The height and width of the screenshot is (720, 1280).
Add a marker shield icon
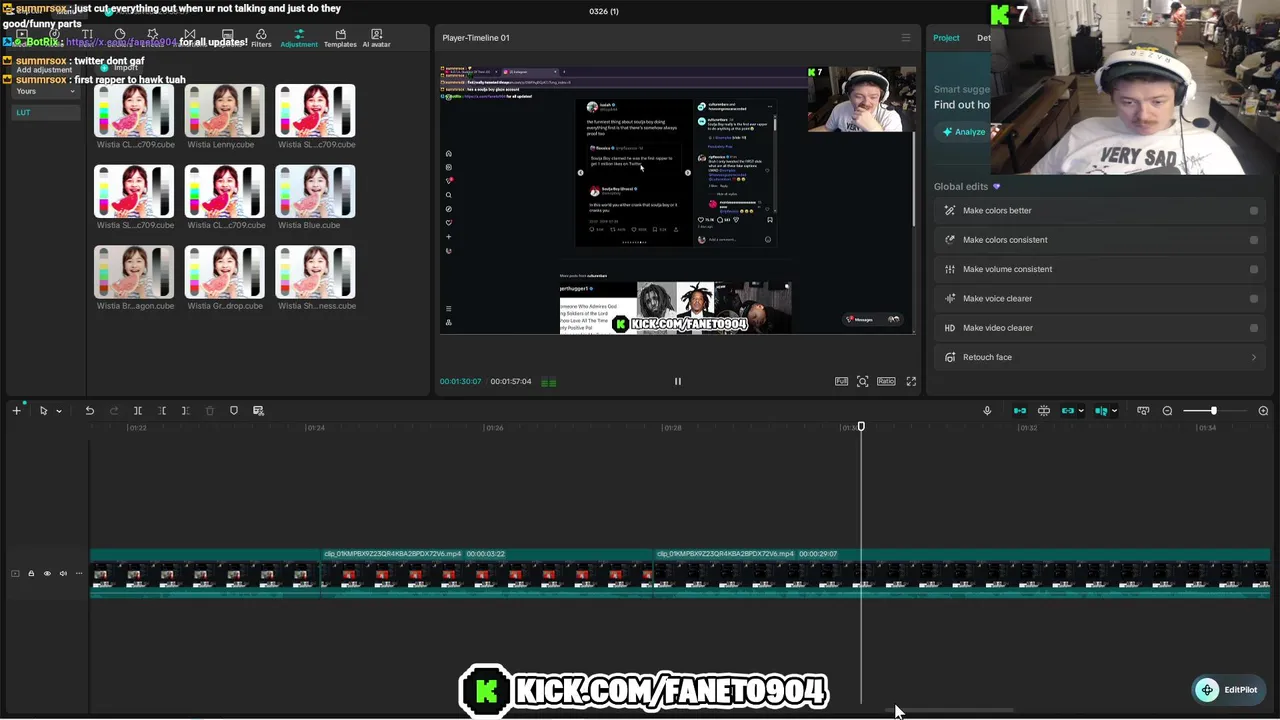[234, 410]
